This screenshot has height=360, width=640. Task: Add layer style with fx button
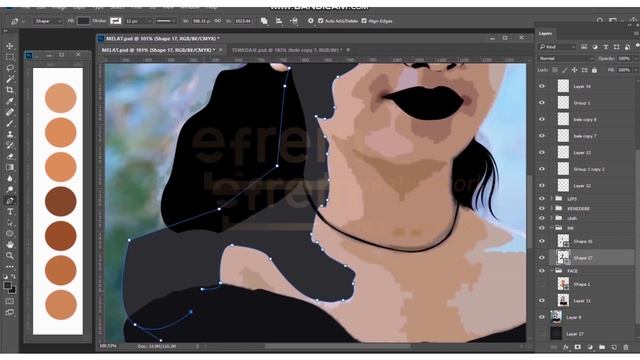click(566, 347)
